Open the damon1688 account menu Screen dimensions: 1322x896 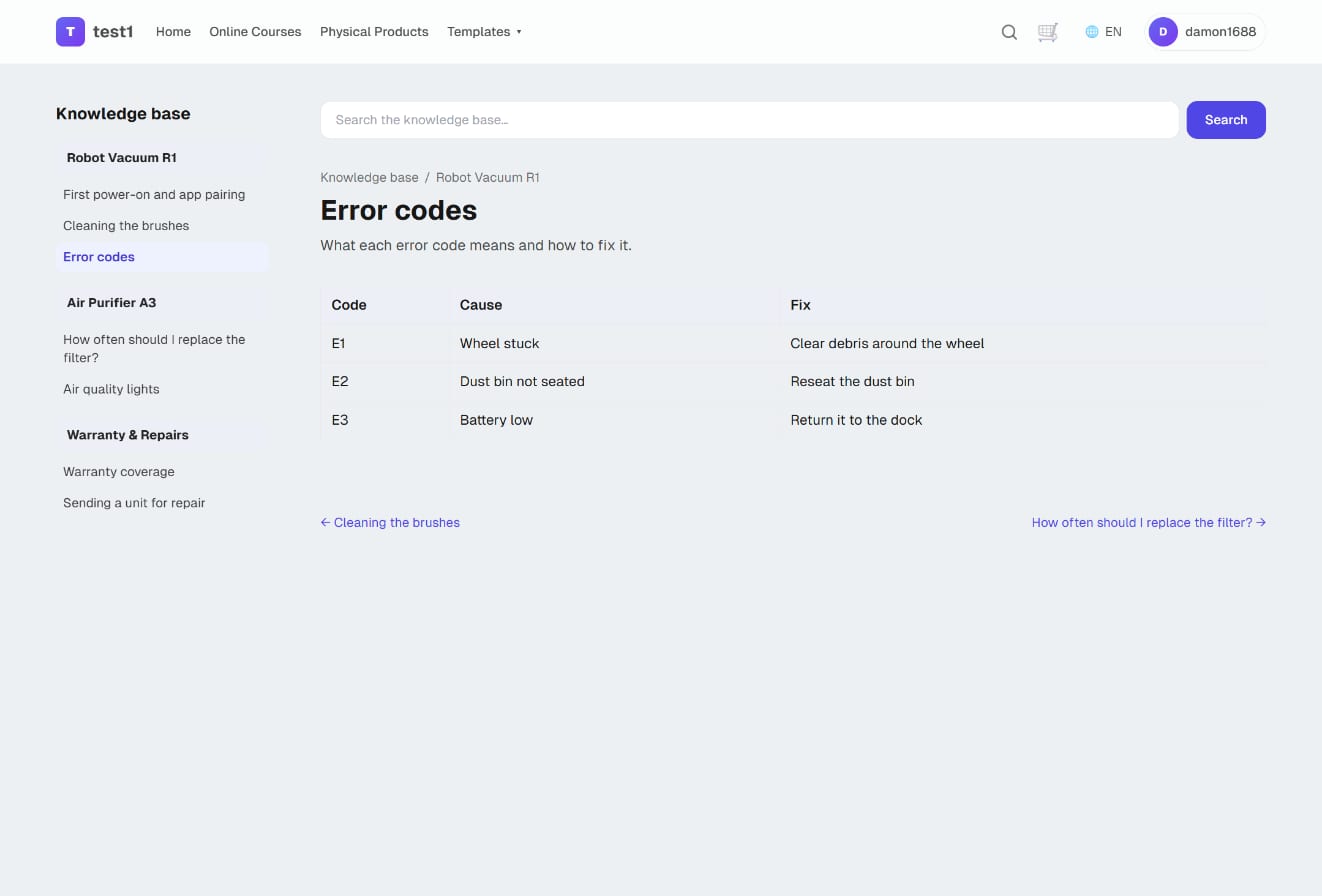coord(1205,32)
